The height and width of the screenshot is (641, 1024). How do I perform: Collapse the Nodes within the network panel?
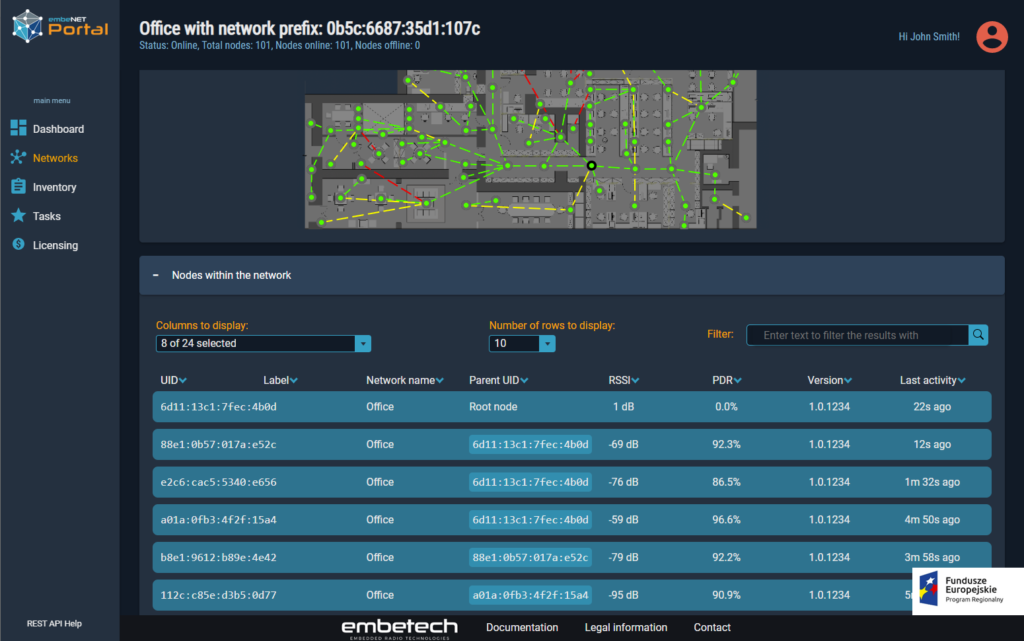click(156, 275)
